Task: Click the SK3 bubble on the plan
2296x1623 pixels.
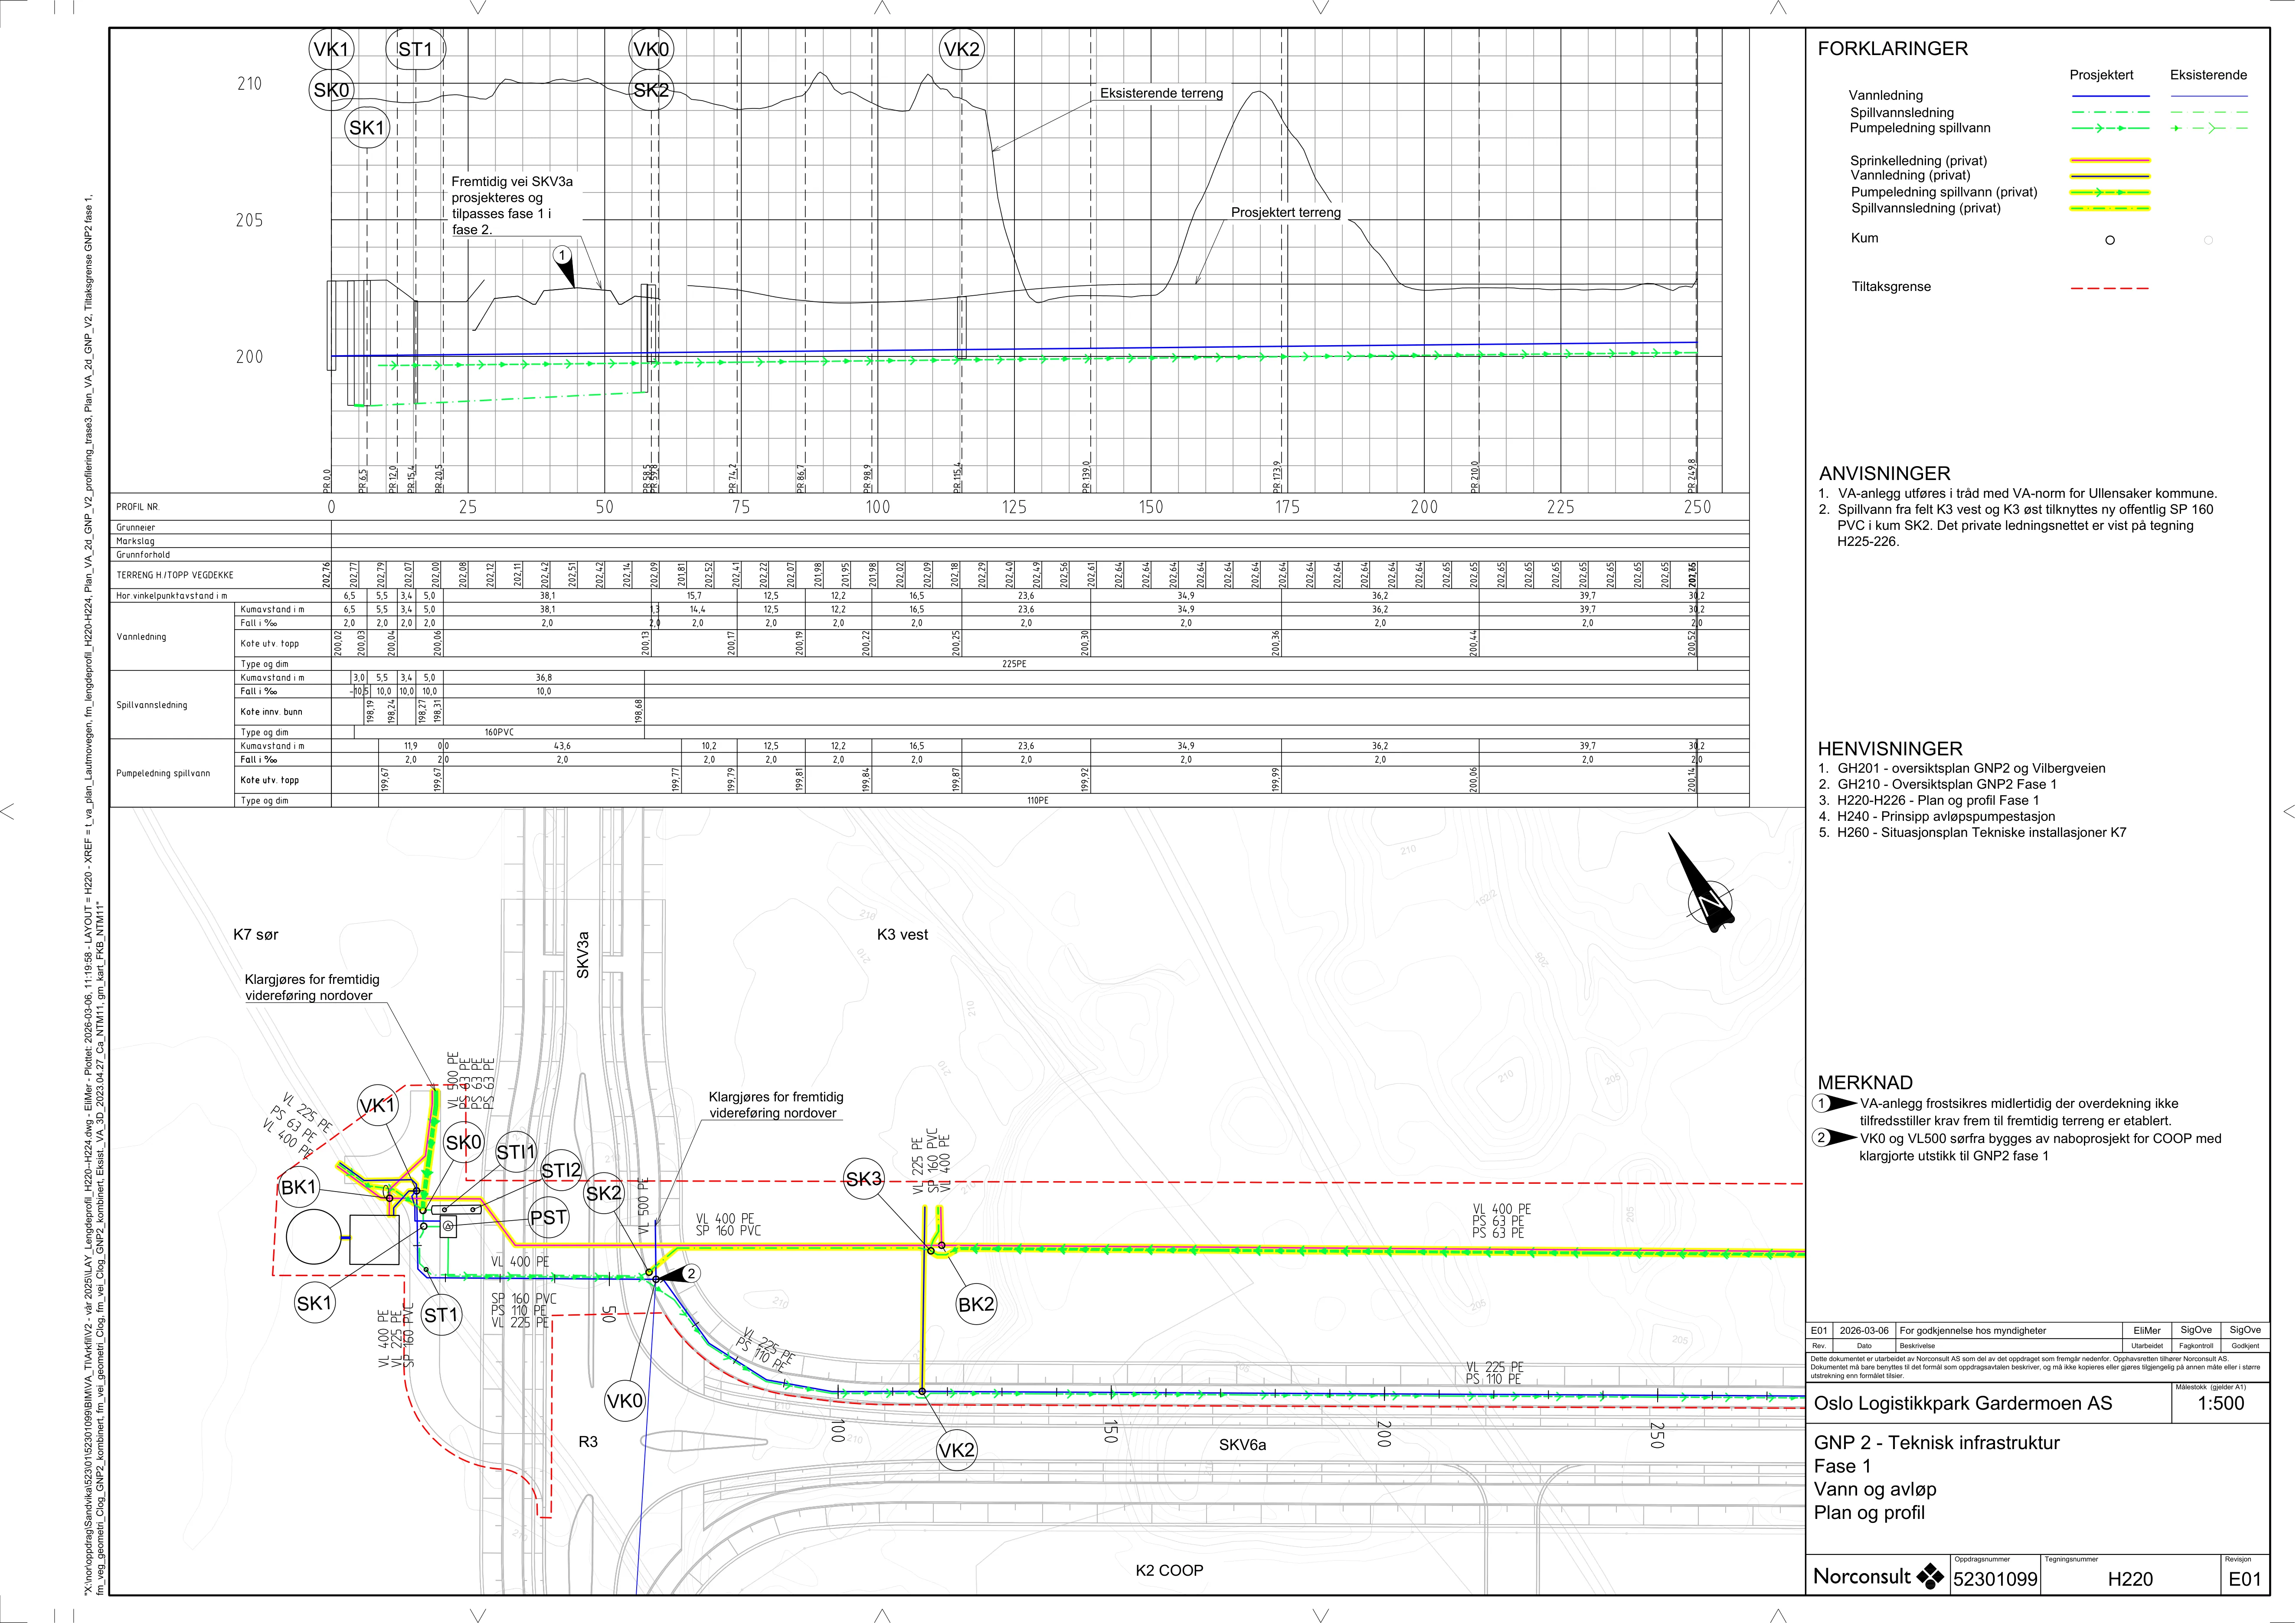Action: pos(864,1179)
